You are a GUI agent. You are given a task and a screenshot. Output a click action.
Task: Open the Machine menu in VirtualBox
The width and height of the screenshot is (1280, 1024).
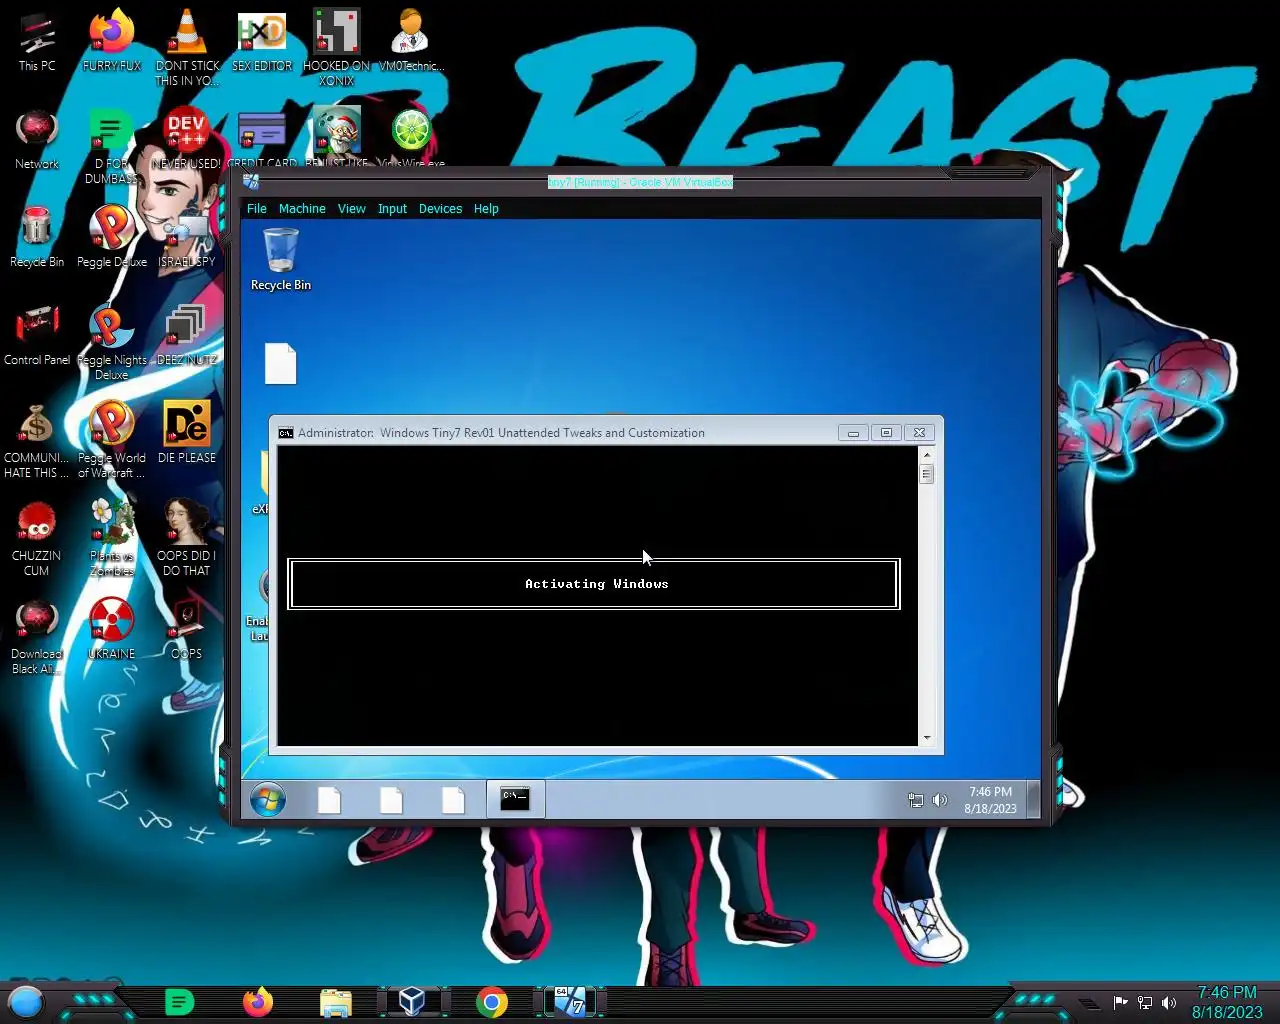coord(302,209)
